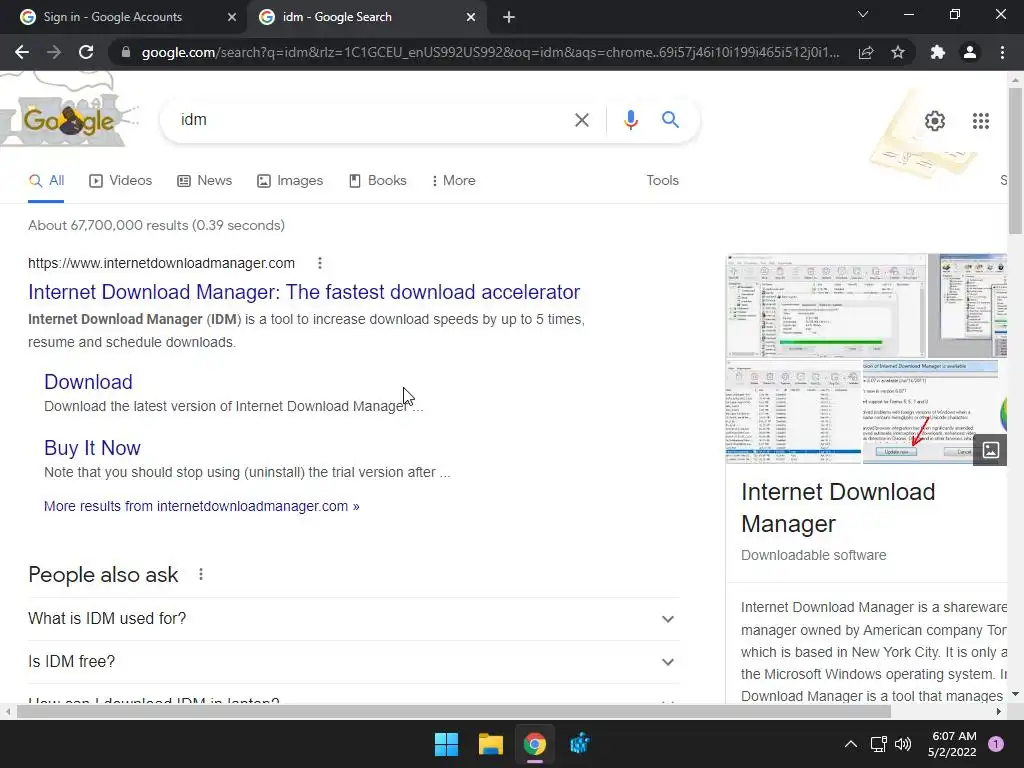Open a new tab with plus button
This screenshot has height=768, width=1024.
[x=509, y=17]
